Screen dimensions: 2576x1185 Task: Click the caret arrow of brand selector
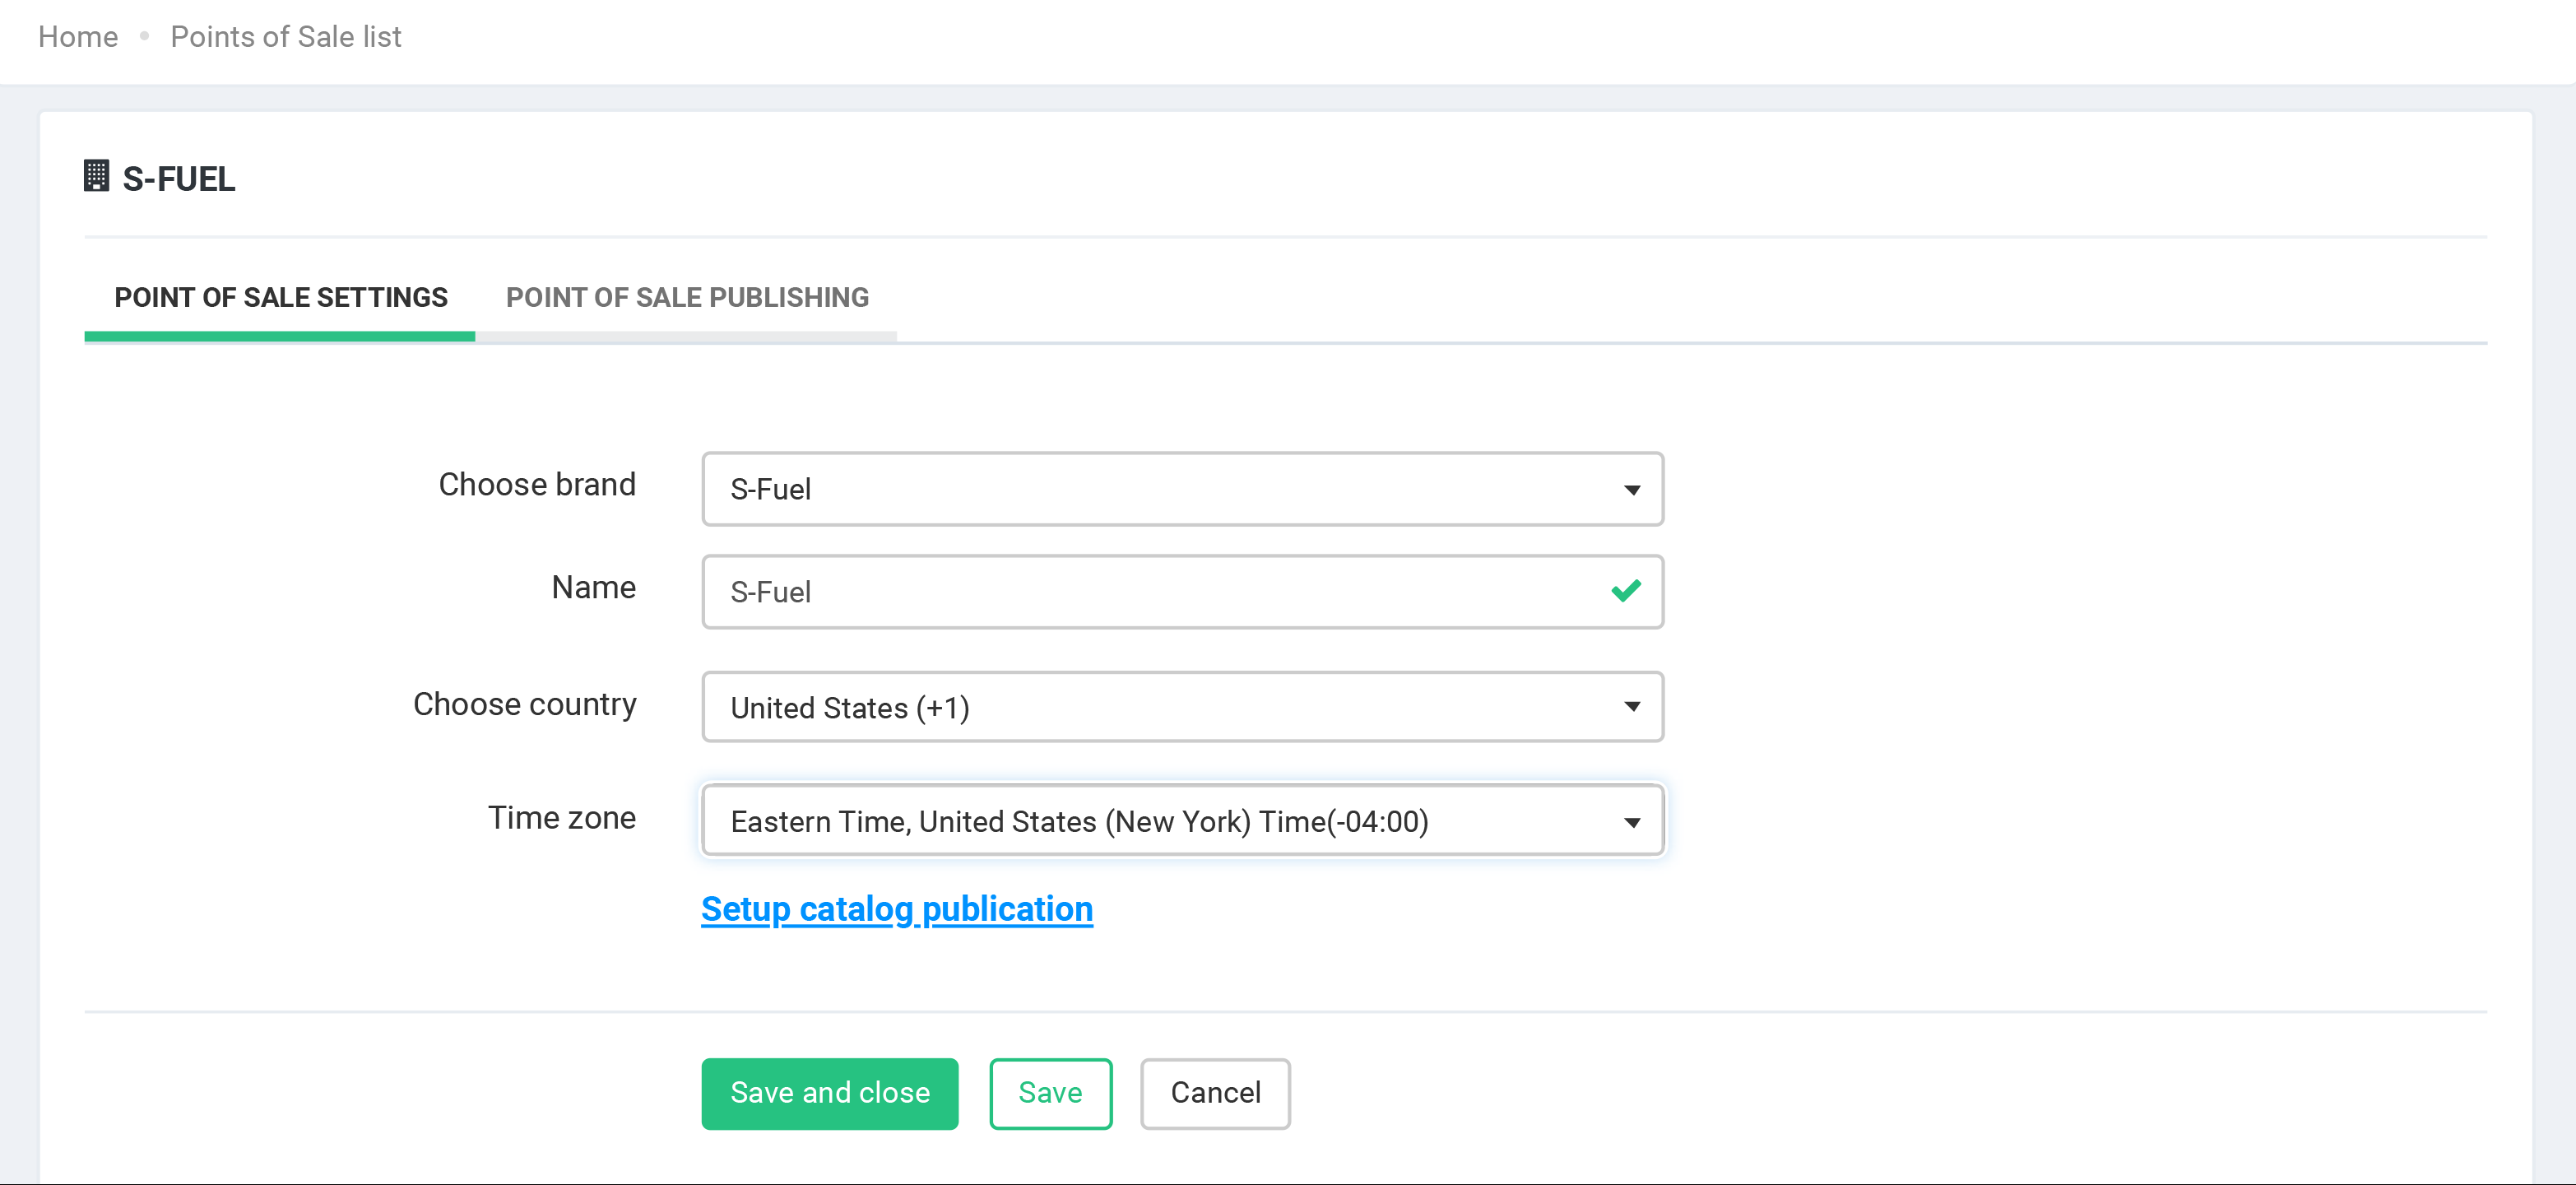click(x=1631, y=490)
